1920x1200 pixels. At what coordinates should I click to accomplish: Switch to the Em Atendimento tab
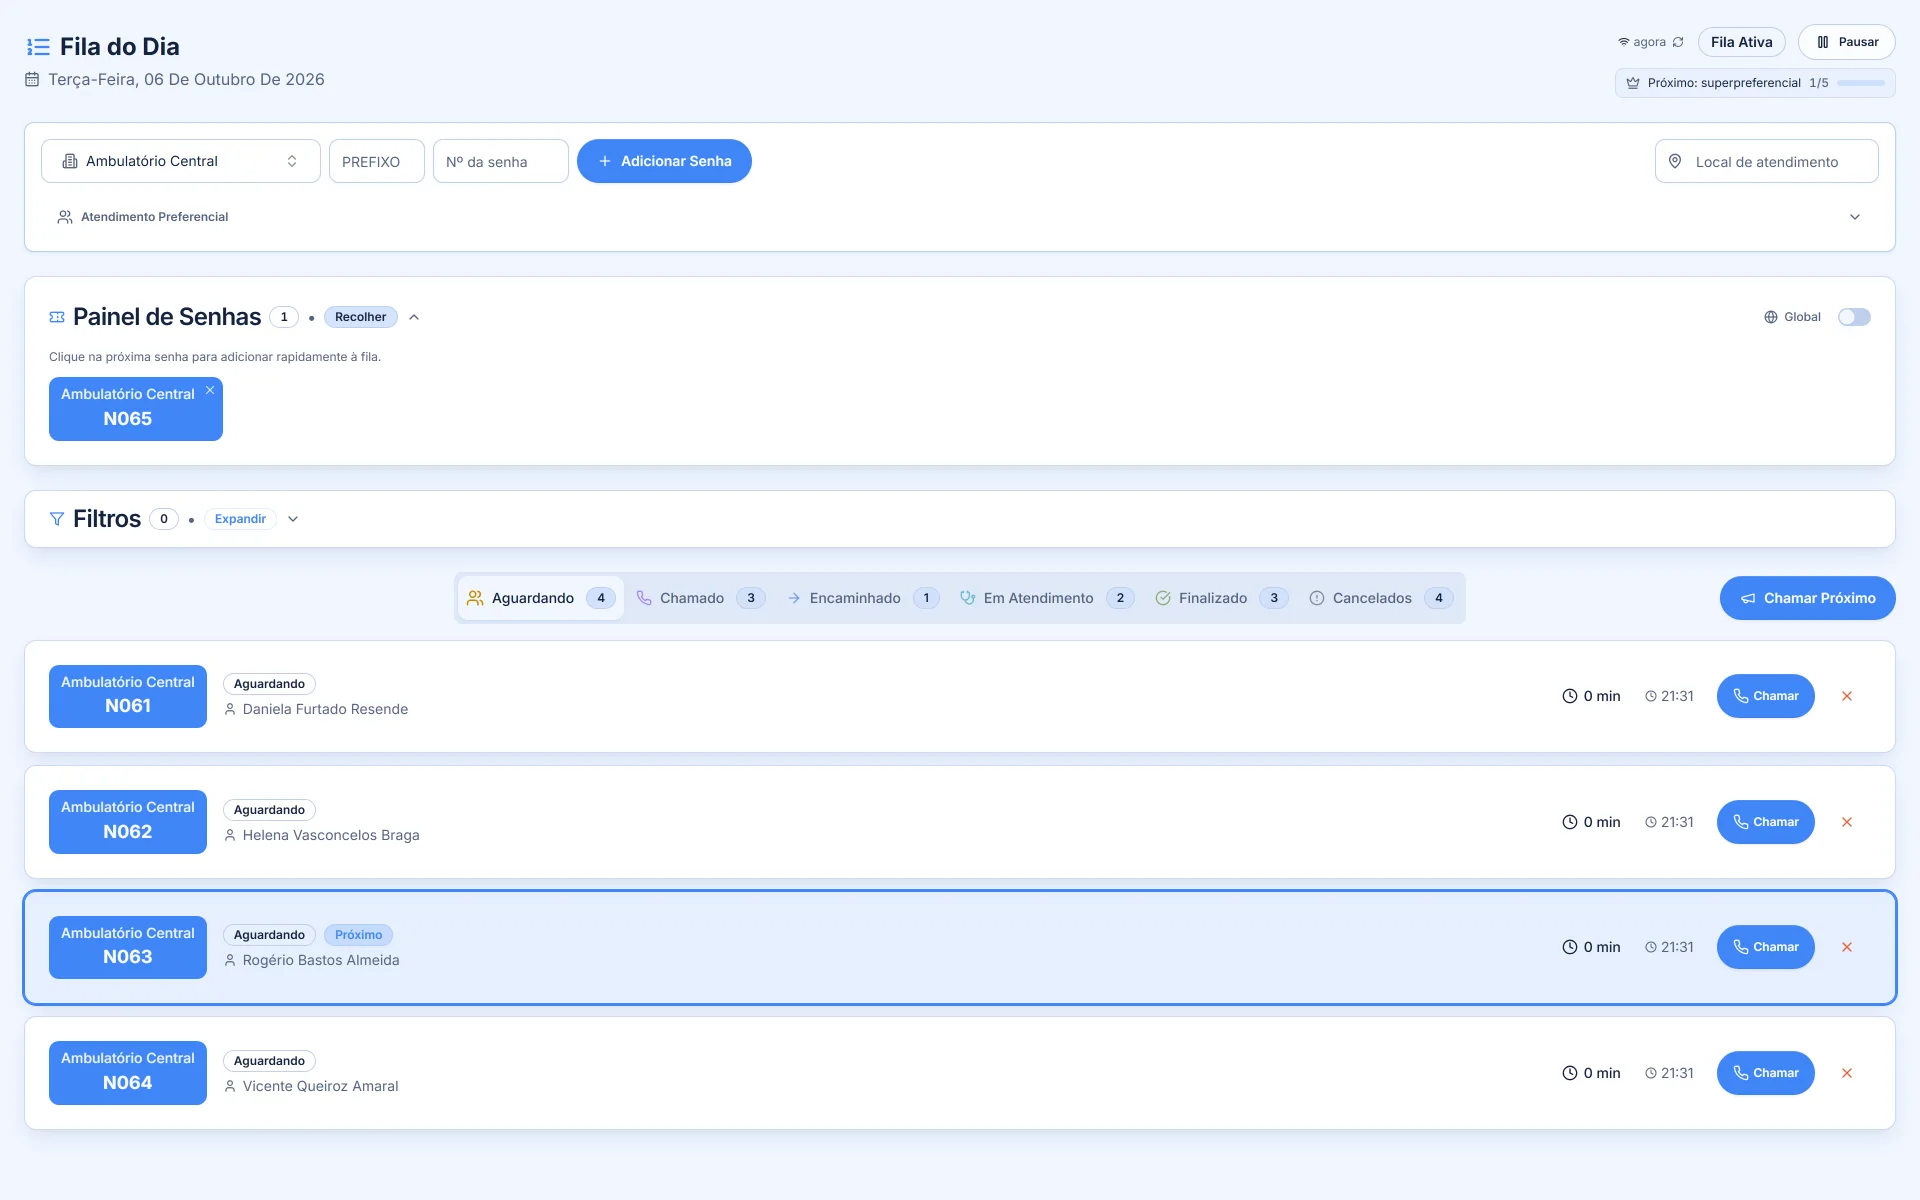click(x=1046, y=598)
